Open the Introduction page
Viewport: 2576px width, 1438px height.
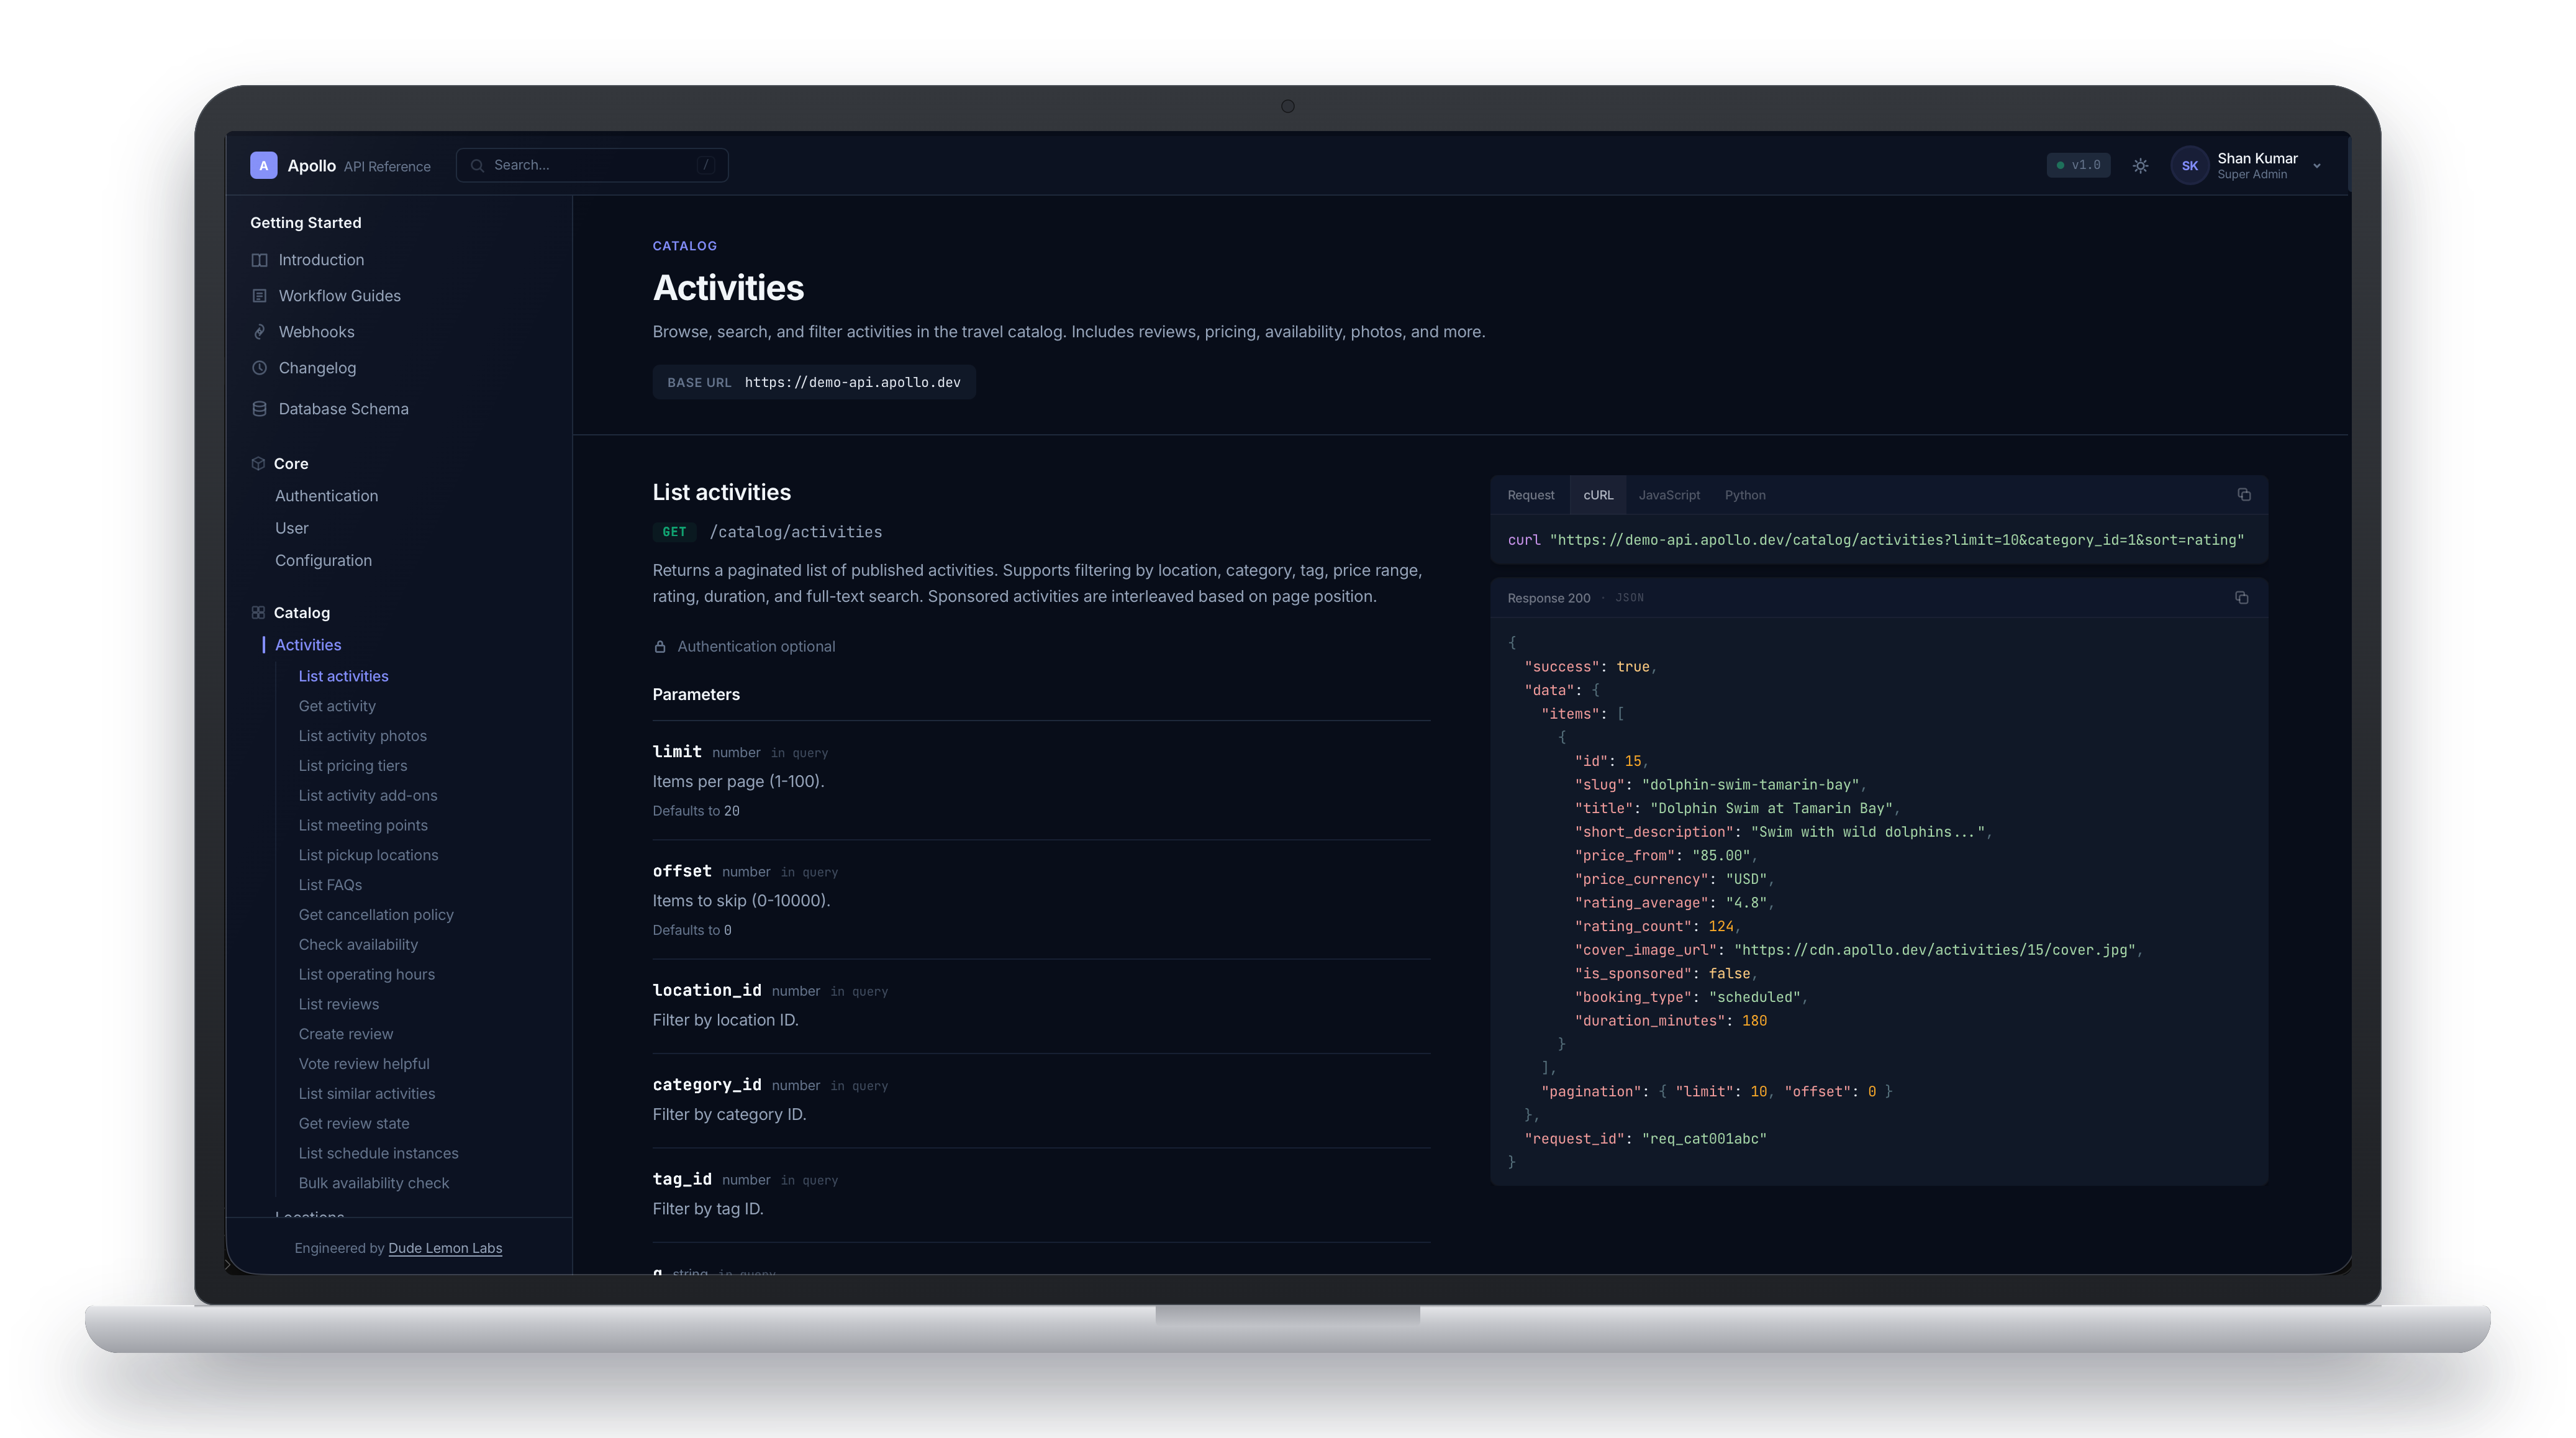[x=321, y=260]
